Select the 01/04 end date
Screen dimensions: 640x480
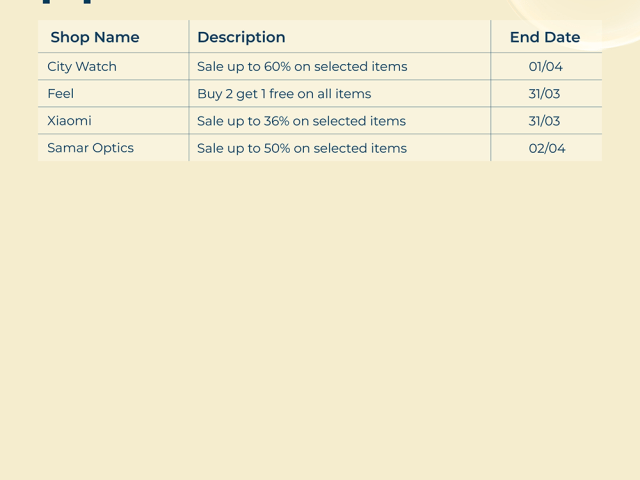[546, 67]
